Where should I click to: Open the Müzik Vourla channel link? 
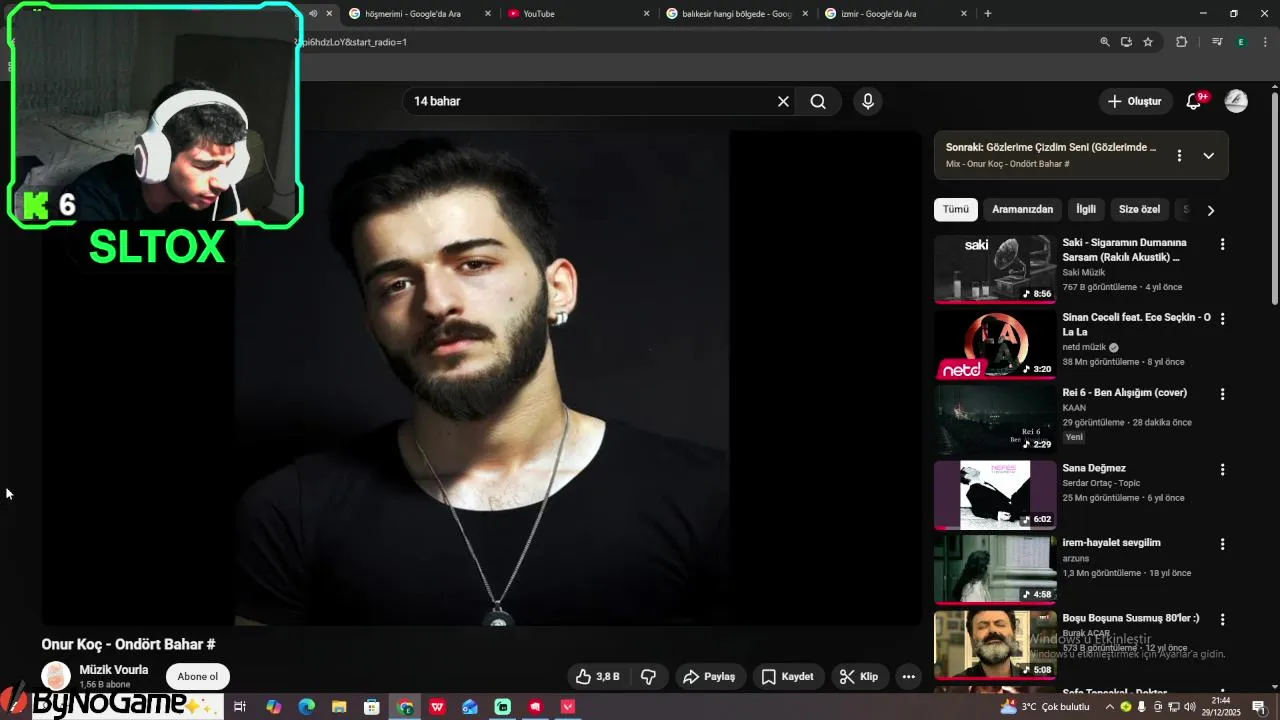114,670
